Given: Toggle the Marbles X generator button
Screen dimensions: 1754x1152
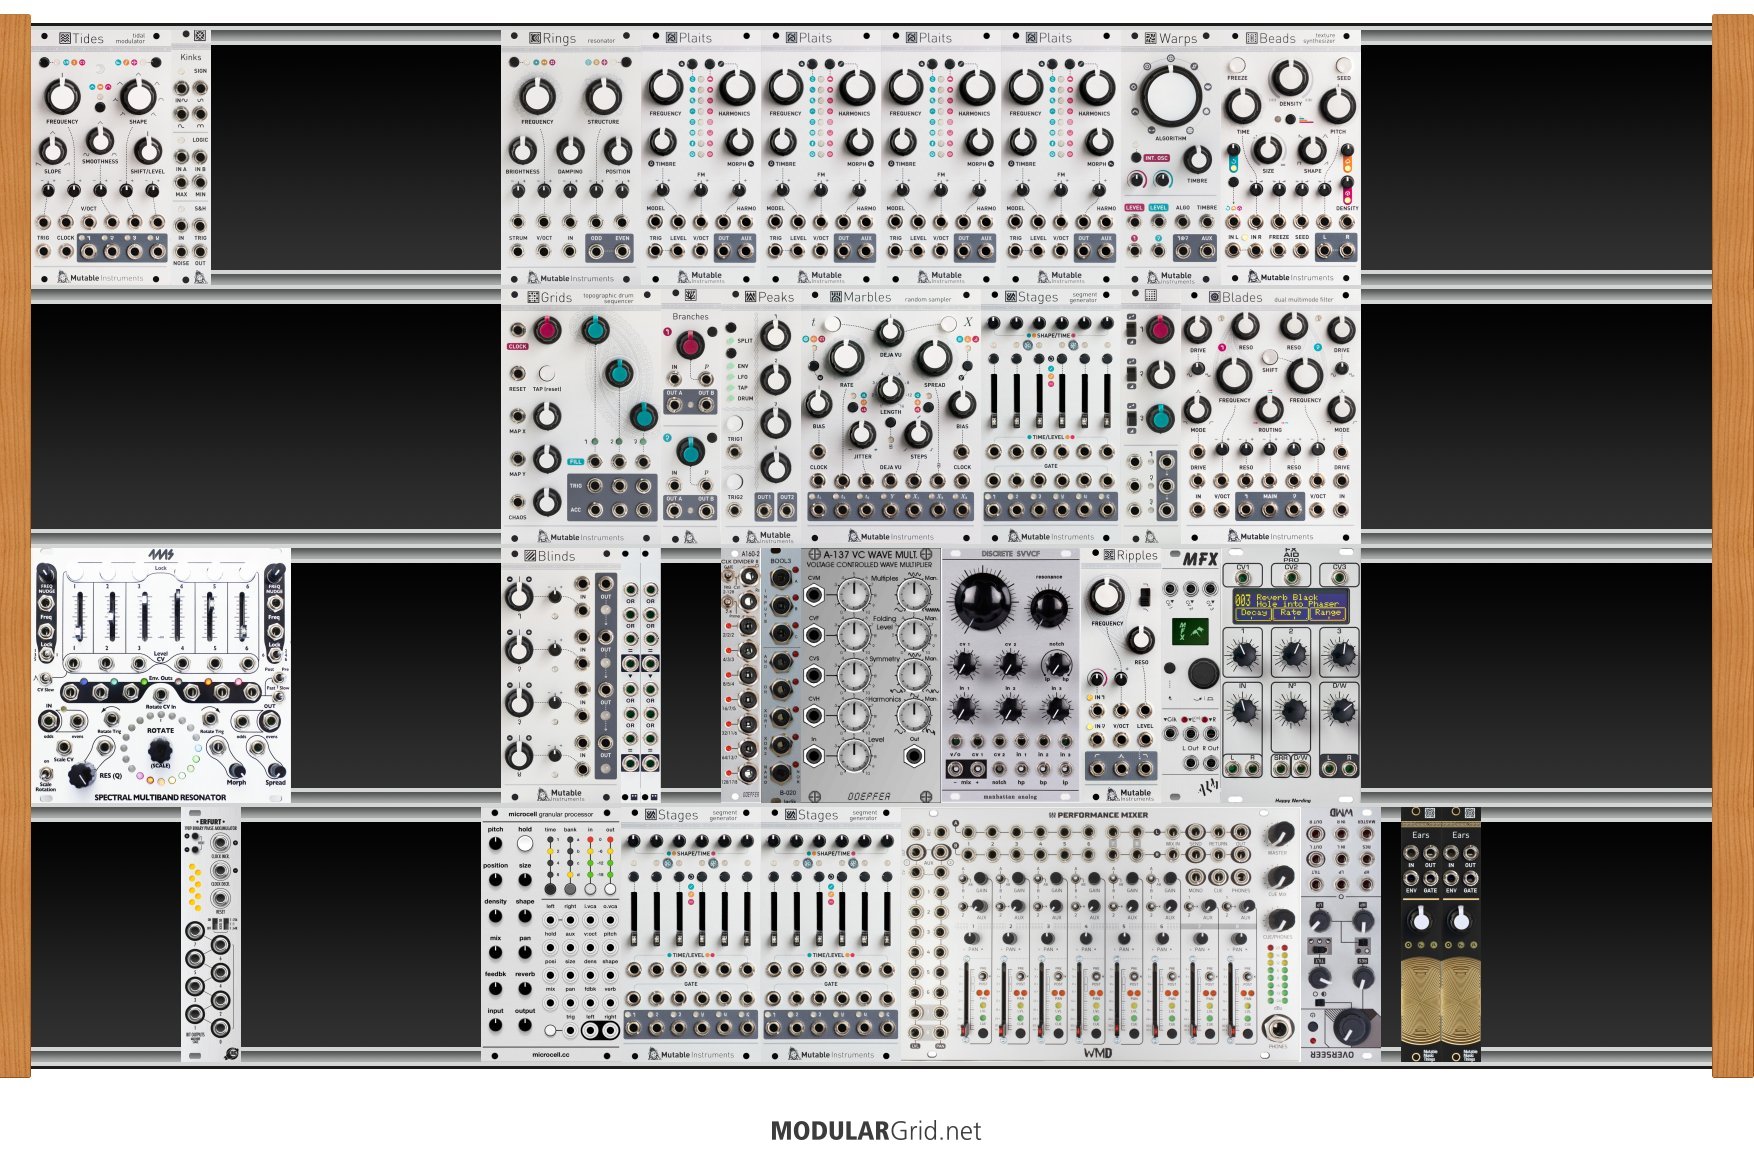Looking at the screenshot, I should [947, 324].
